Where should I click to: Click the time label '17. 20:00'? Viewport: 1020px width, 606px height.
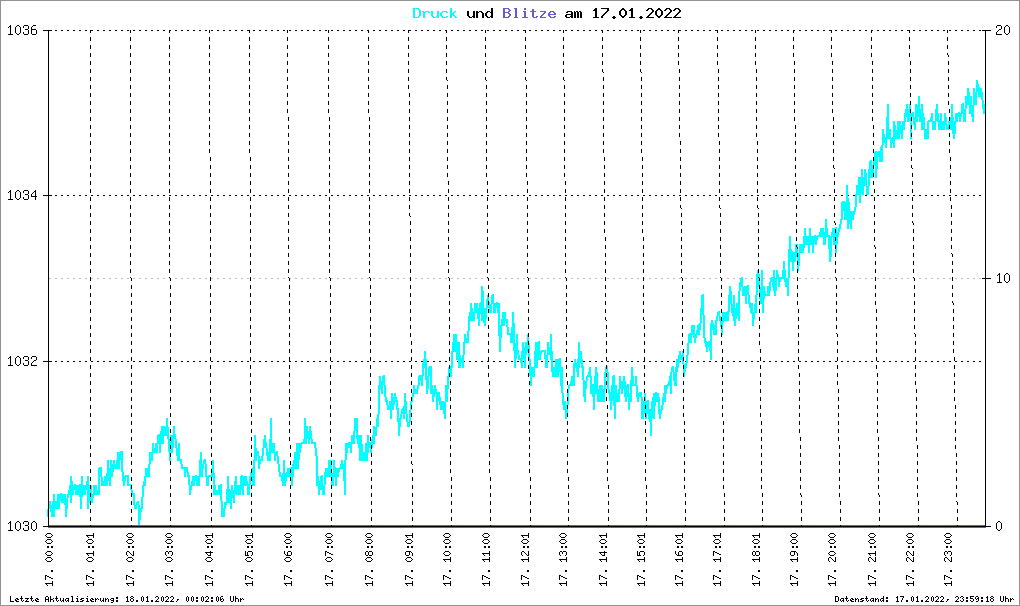point(833,560)
